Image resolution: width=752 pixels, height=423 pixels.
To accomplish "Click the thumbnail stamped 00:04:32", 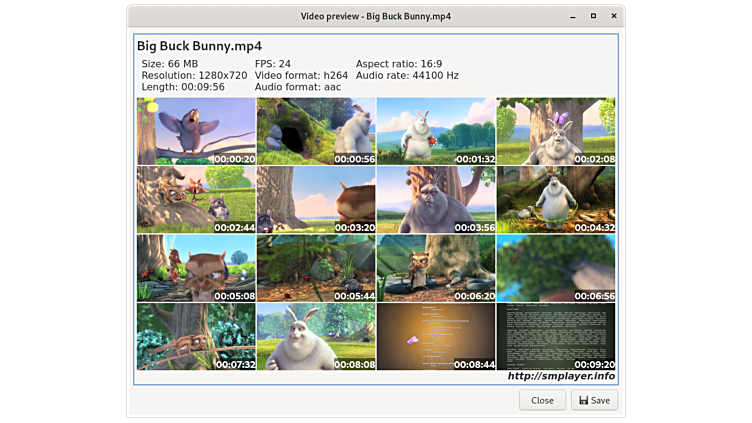I will click(556, 199).
